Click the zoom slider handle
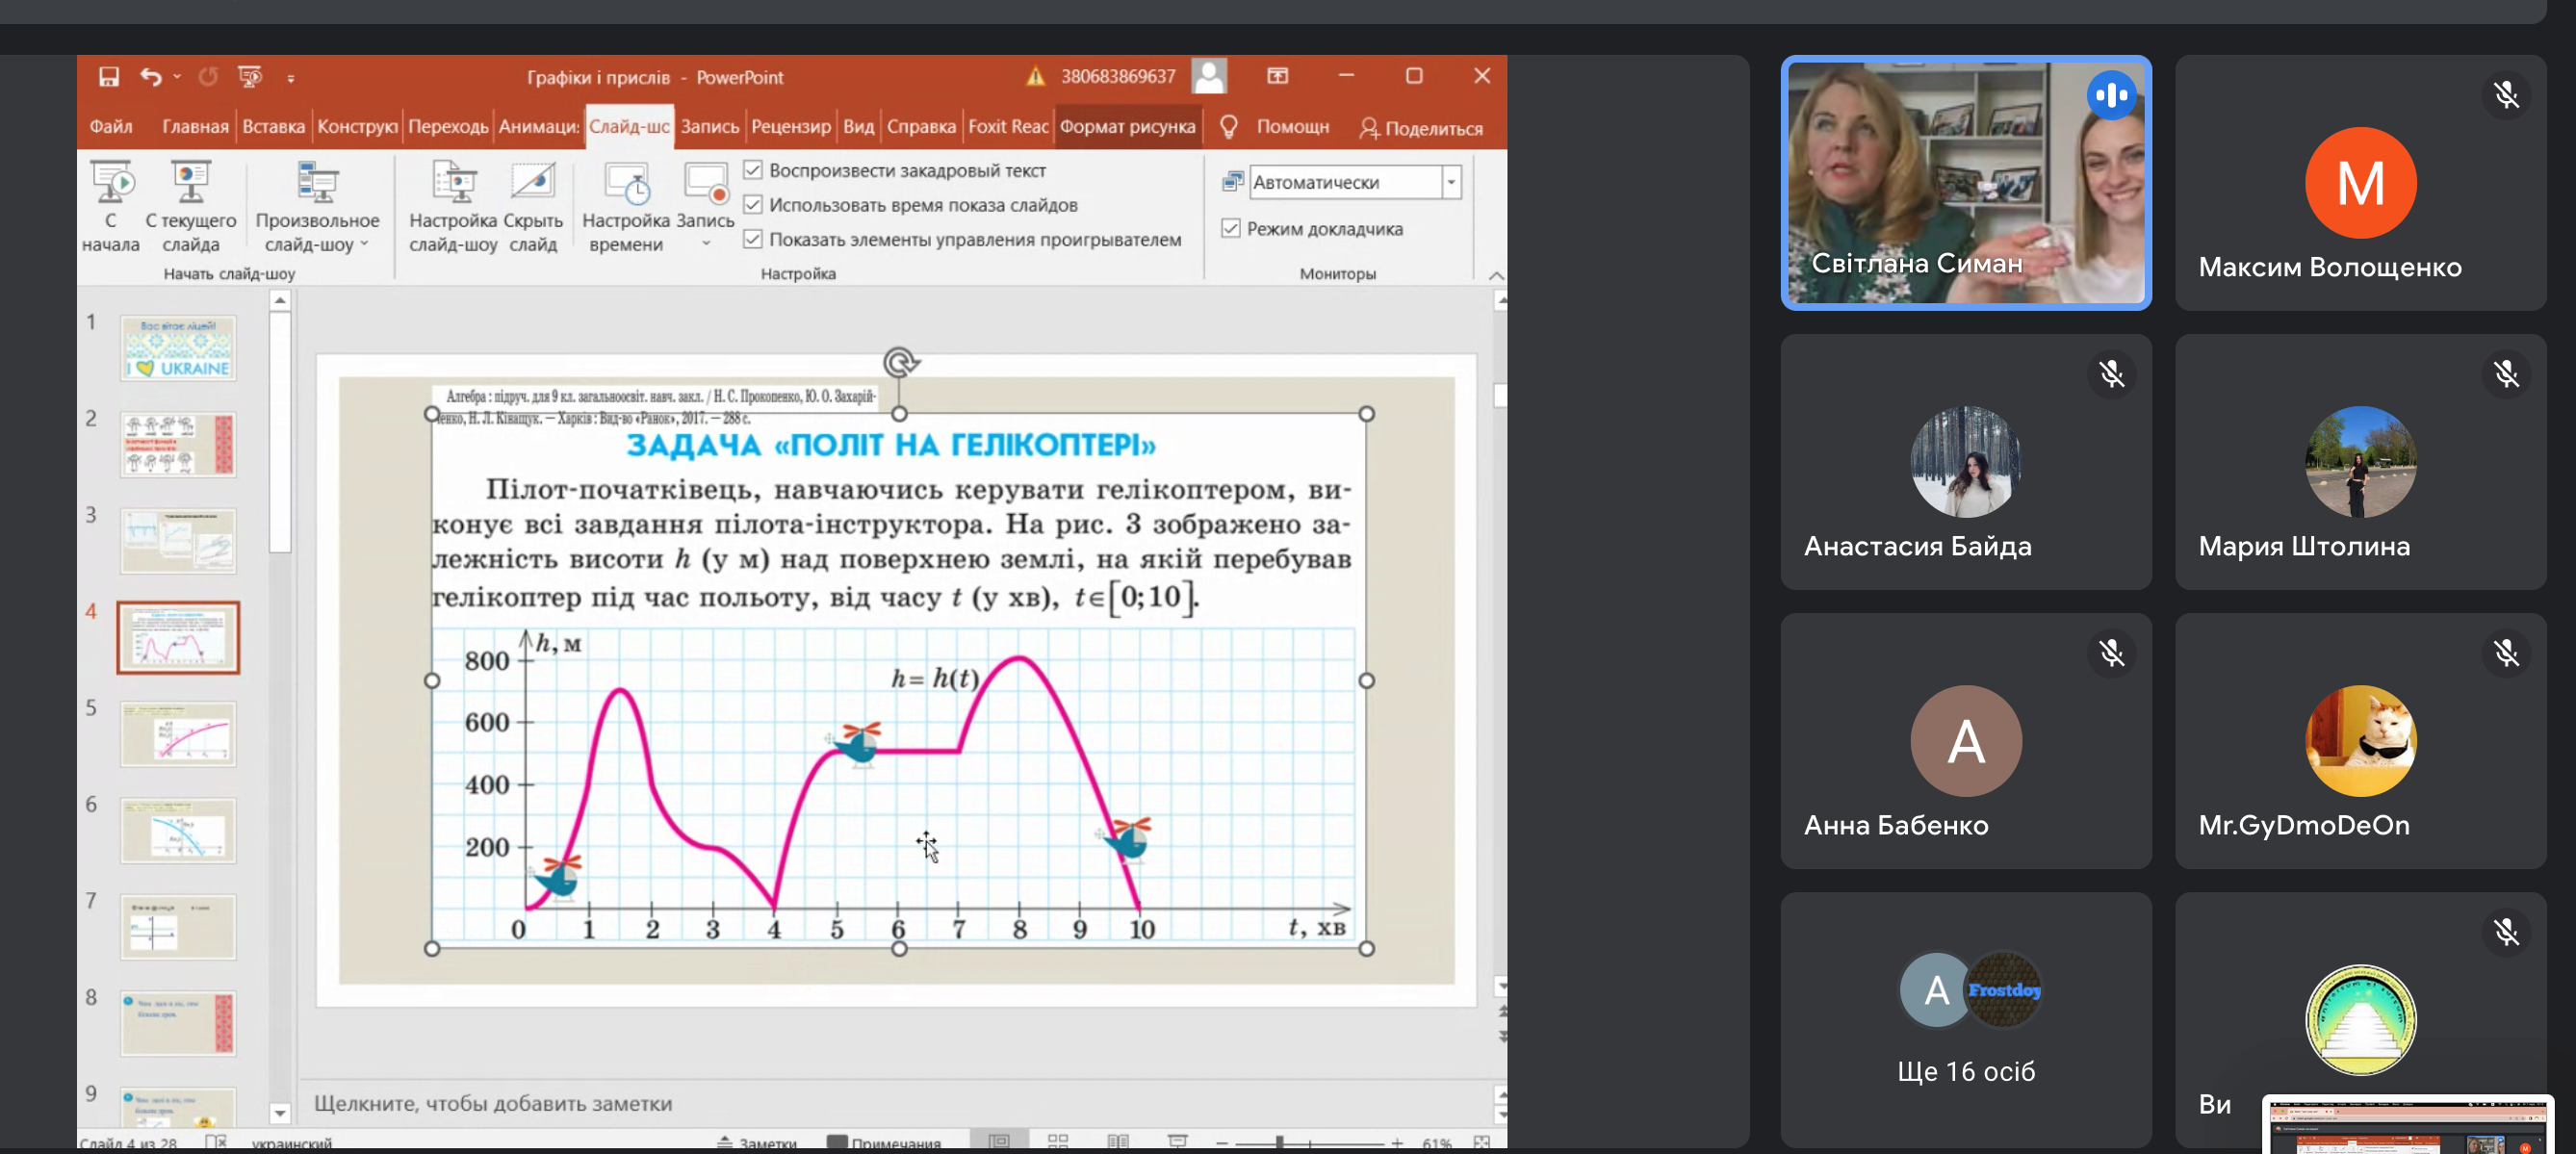2576x1154 pixels. pos(1280,1142)
